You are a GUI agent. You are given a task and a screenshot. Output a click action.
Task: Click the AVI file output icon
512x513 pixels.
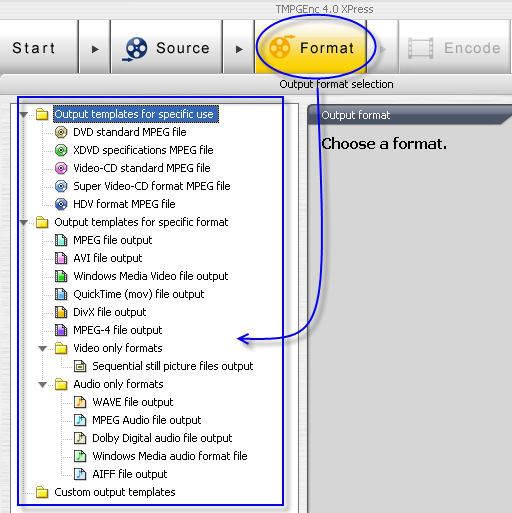coord(61,258)
